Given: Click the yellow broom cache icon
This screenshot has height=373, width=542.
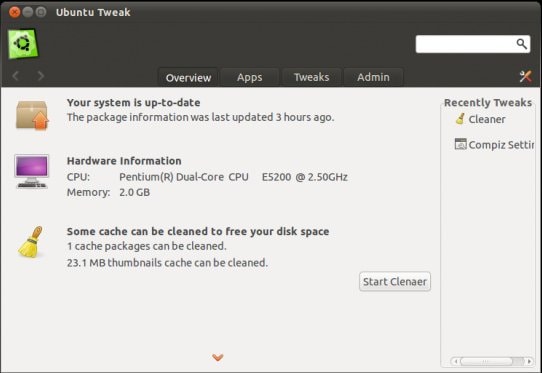Looking at the screenshot, I should [x=30, y=242].
